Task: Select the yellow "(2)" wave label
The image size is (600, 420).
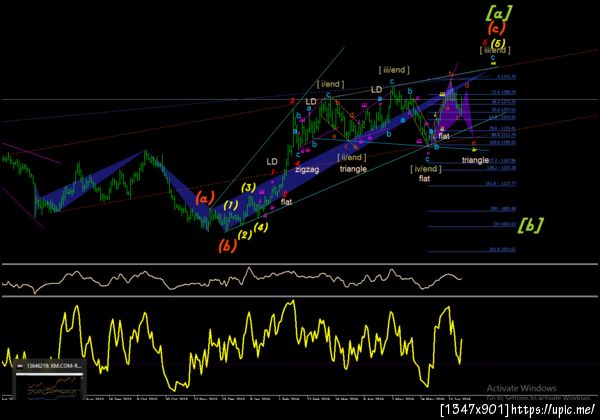Action: pos(245,234)
